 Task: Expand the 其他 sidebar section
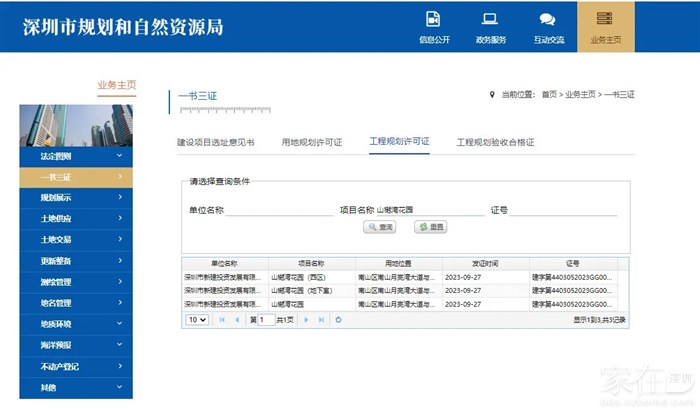75,387
